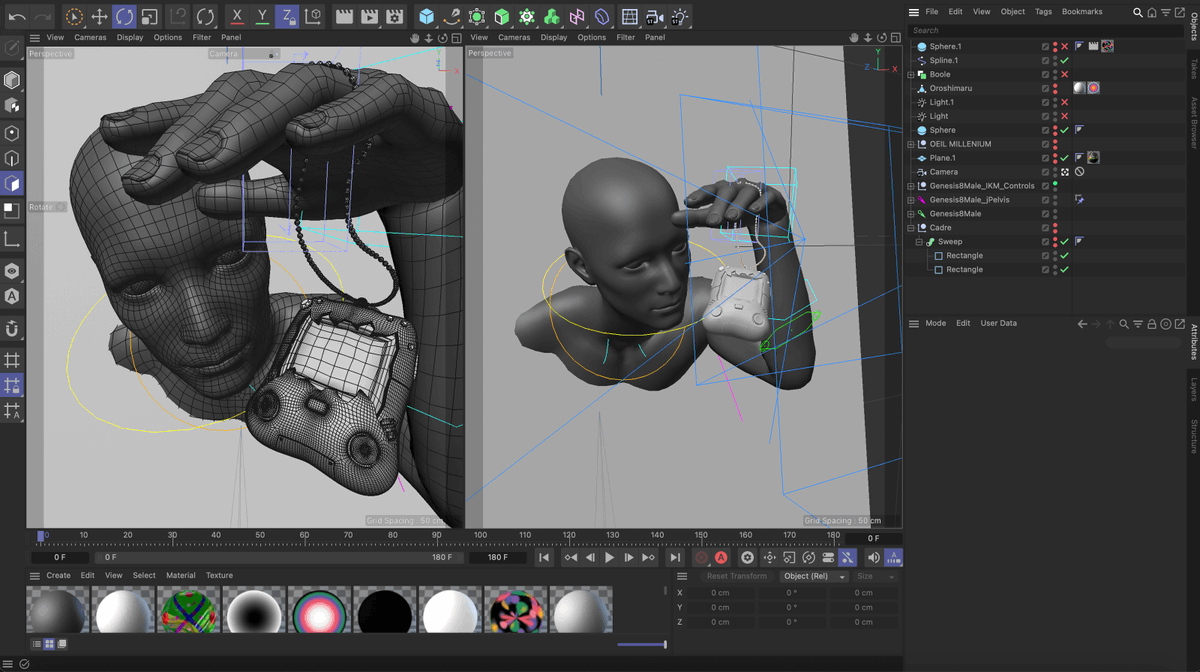Add a Light object from the toolbar

click(680, 17)
